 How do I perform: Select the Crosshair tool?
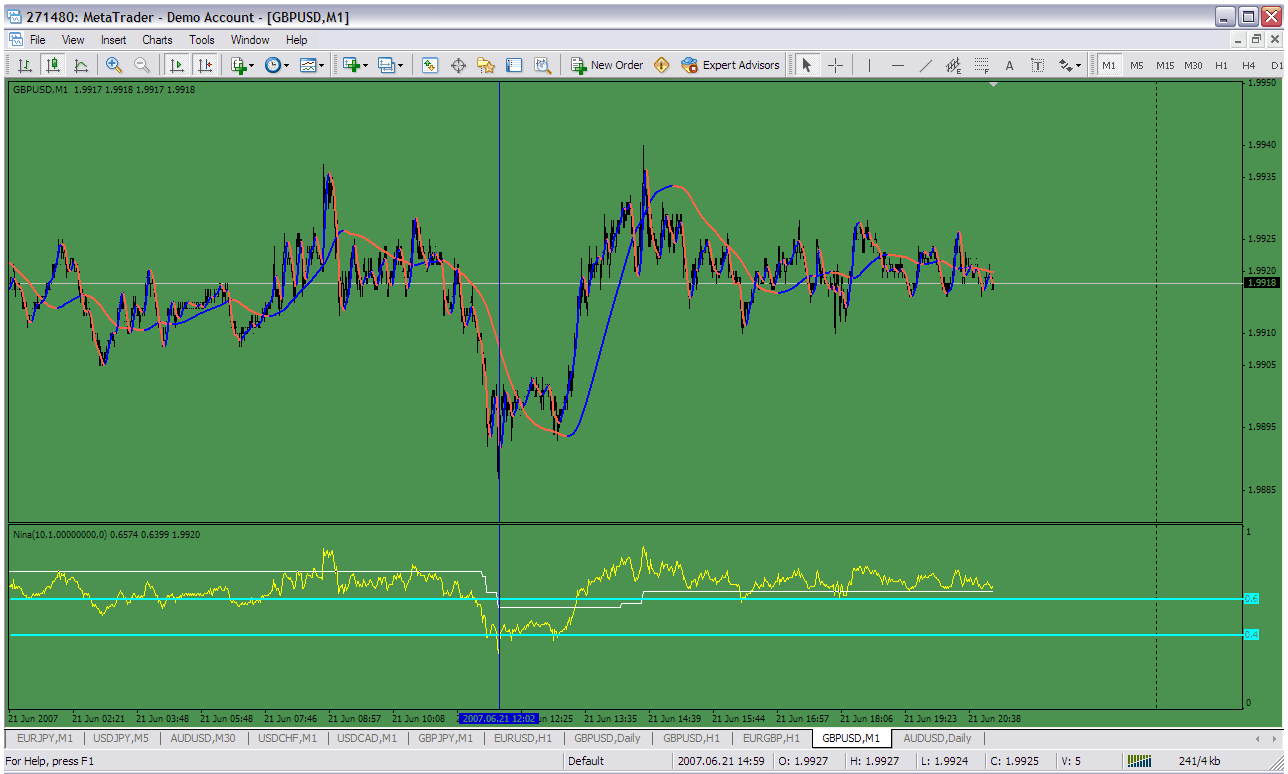[x=835, y=65]
